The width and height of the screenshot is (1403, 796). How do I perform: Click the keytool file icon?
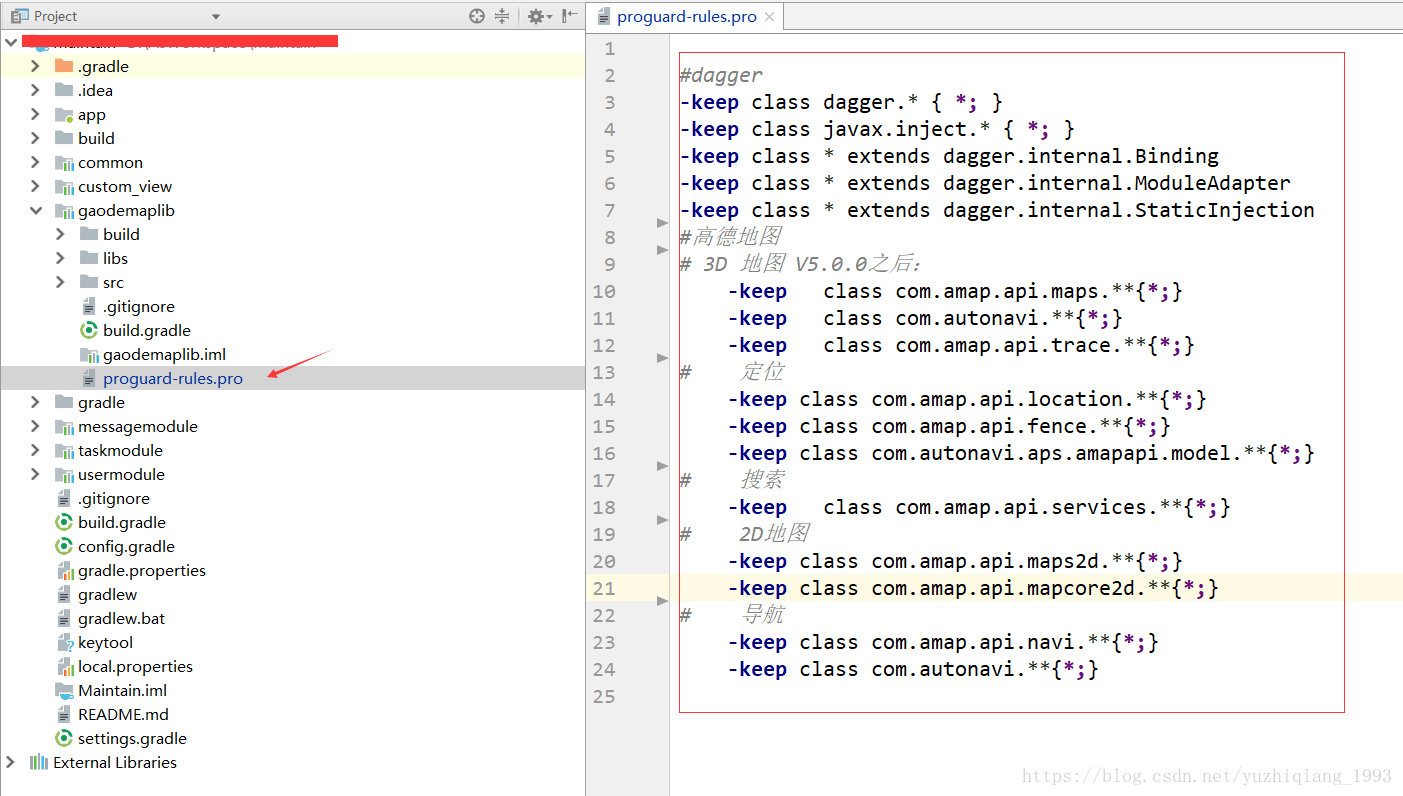[64, 642]
